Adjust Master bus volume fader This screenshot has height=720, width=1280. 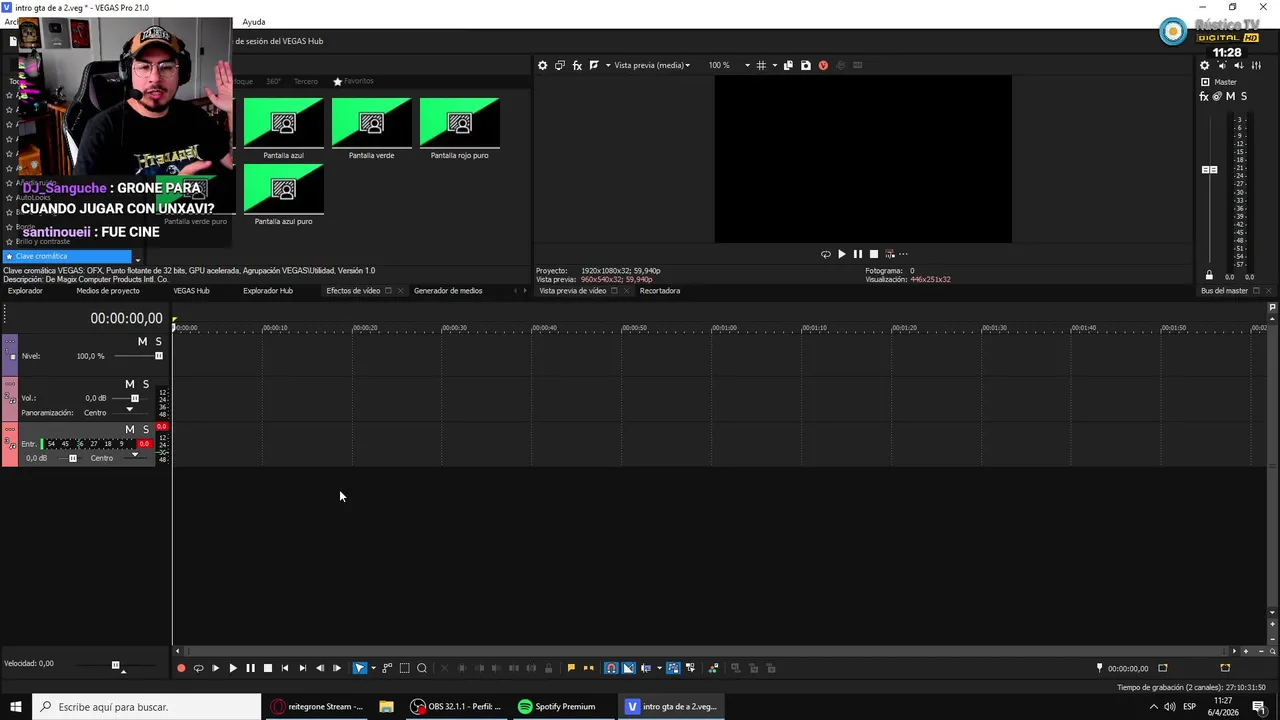coord(1209,170)
